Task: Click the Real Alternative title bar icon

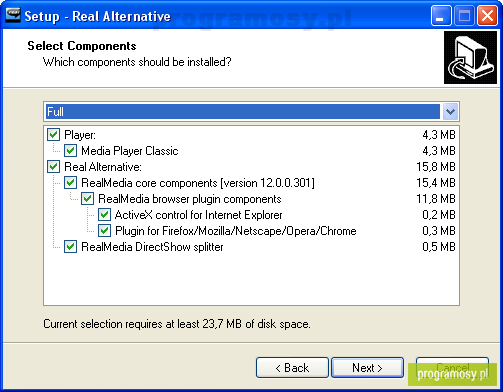Action: pyautogui.click(x=13, y=15)
